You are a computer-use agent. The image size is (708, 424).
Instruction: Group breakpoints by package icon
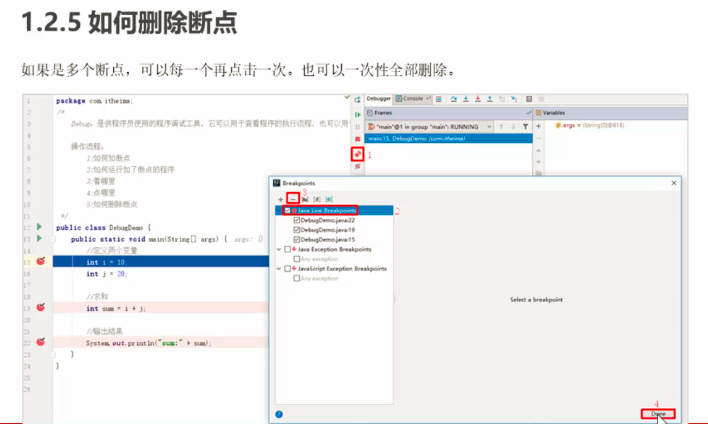click(305, 199)
